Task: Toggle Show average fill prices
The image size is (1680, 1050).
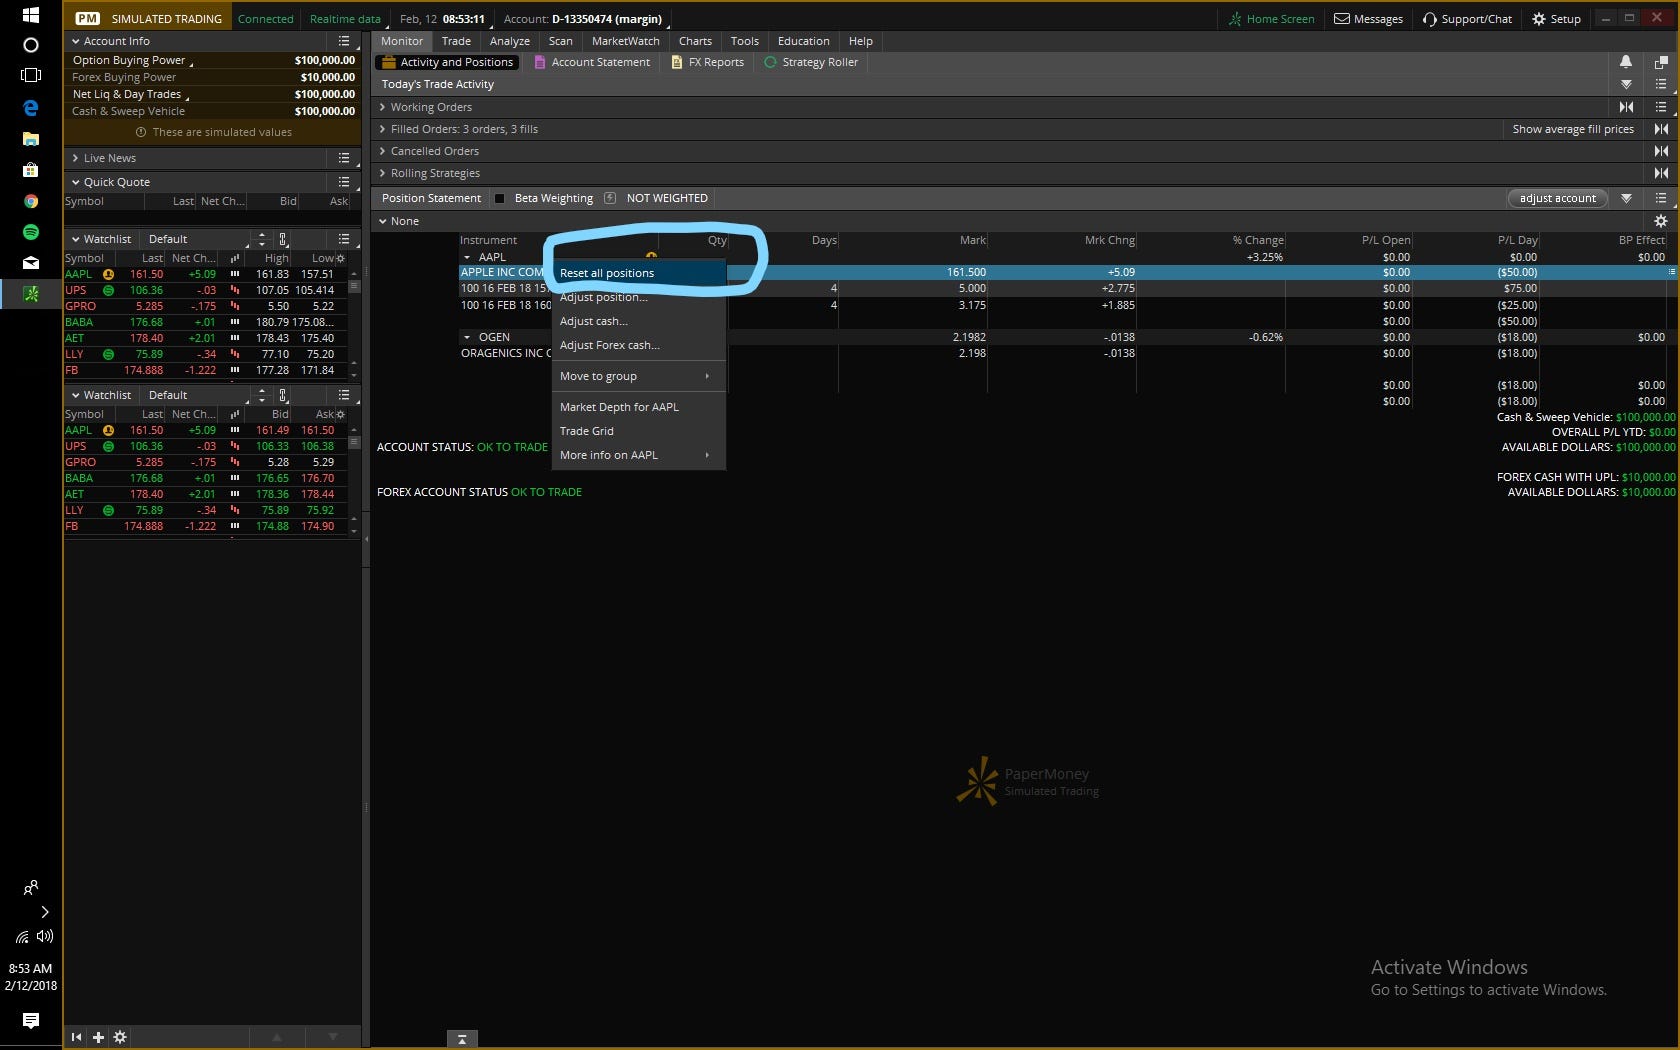Action: pos(1572,129)
